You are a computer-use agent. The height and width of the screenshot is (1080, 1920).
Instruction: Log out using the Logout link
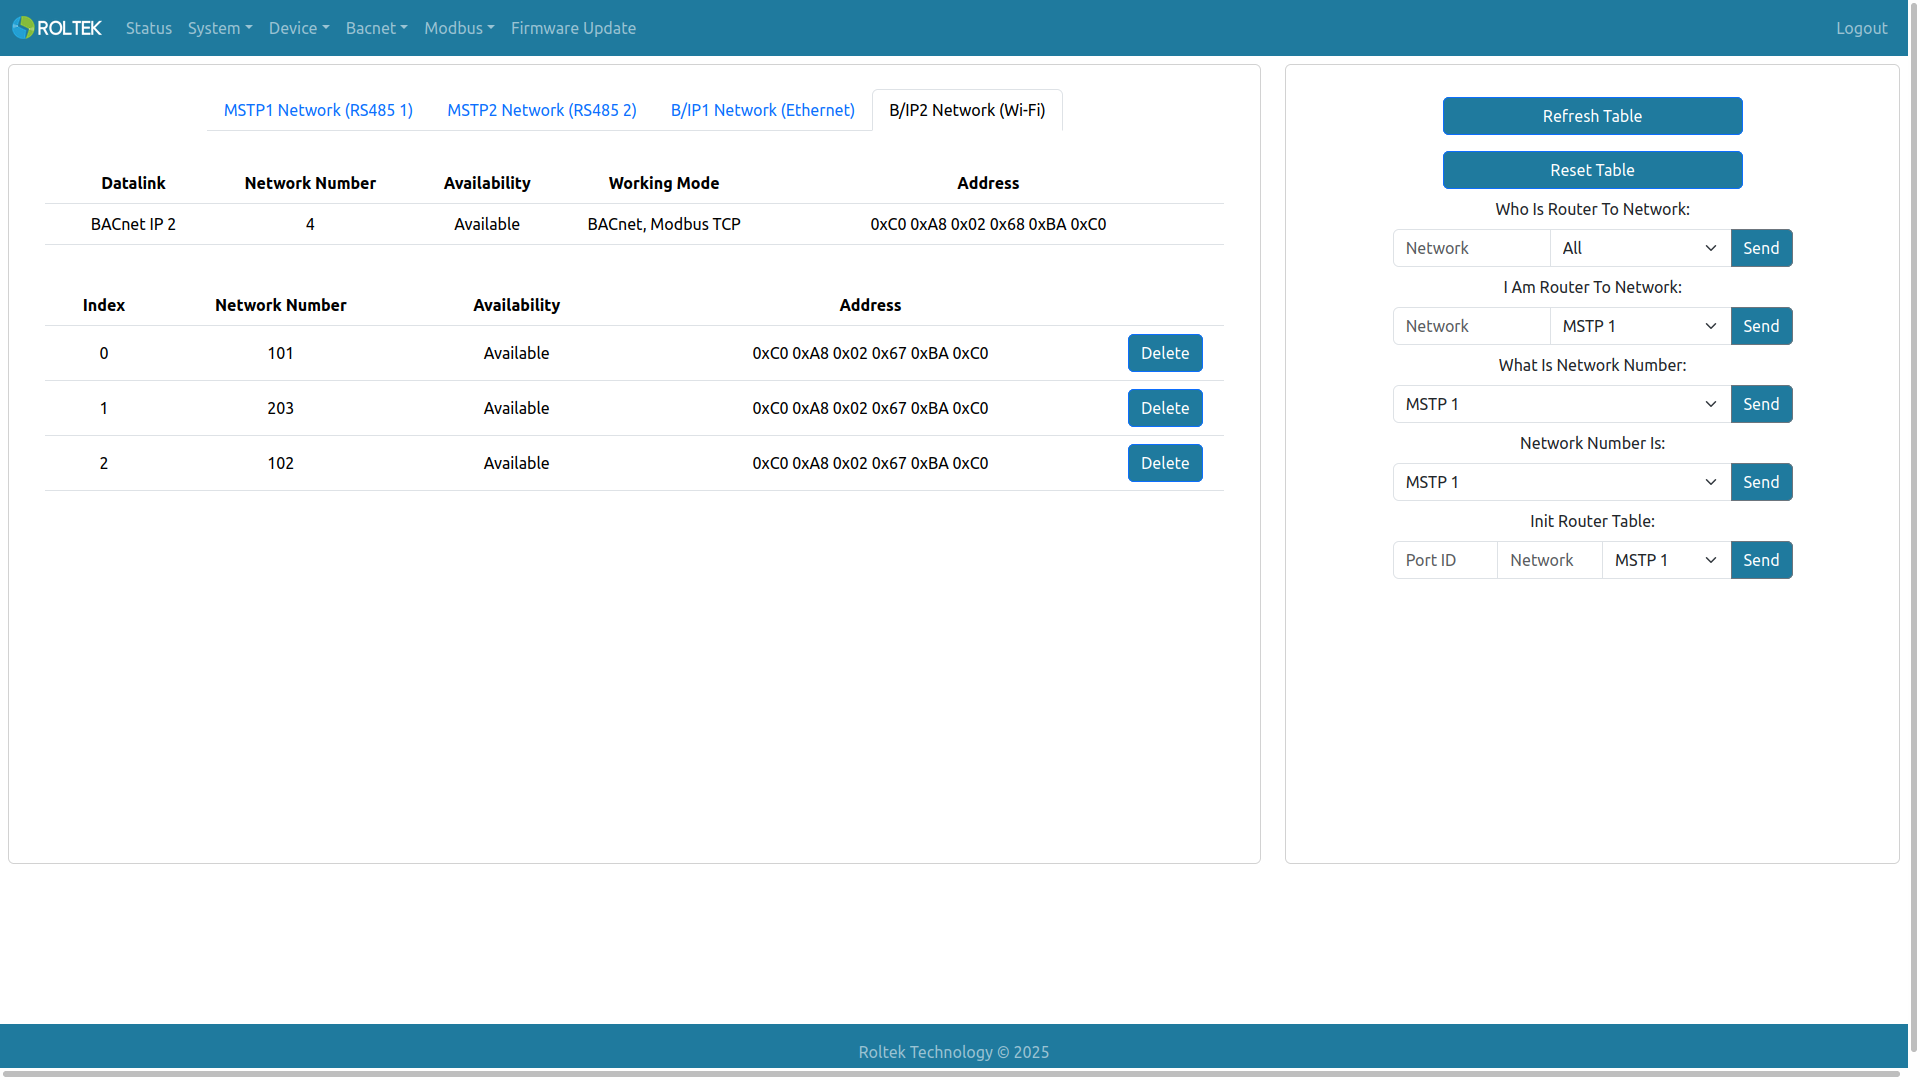point(1861,28)
